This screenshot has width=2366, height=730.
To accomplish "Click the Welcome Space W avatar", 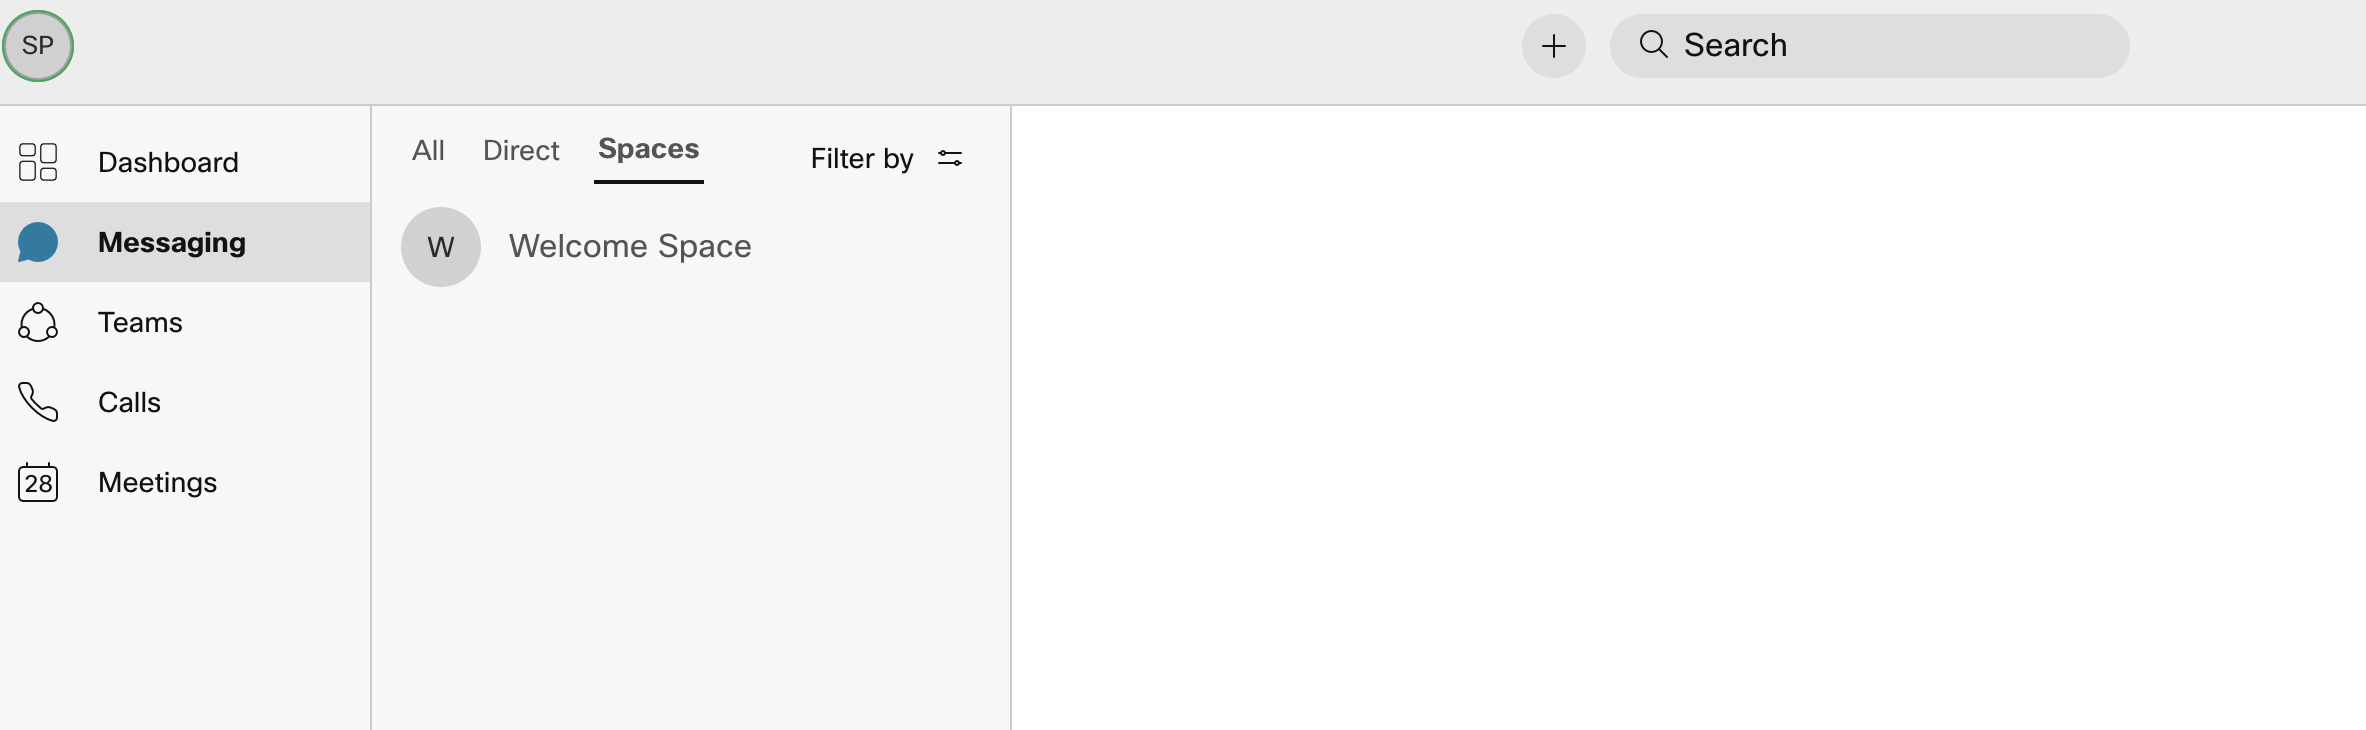I will tap(441, 247).
